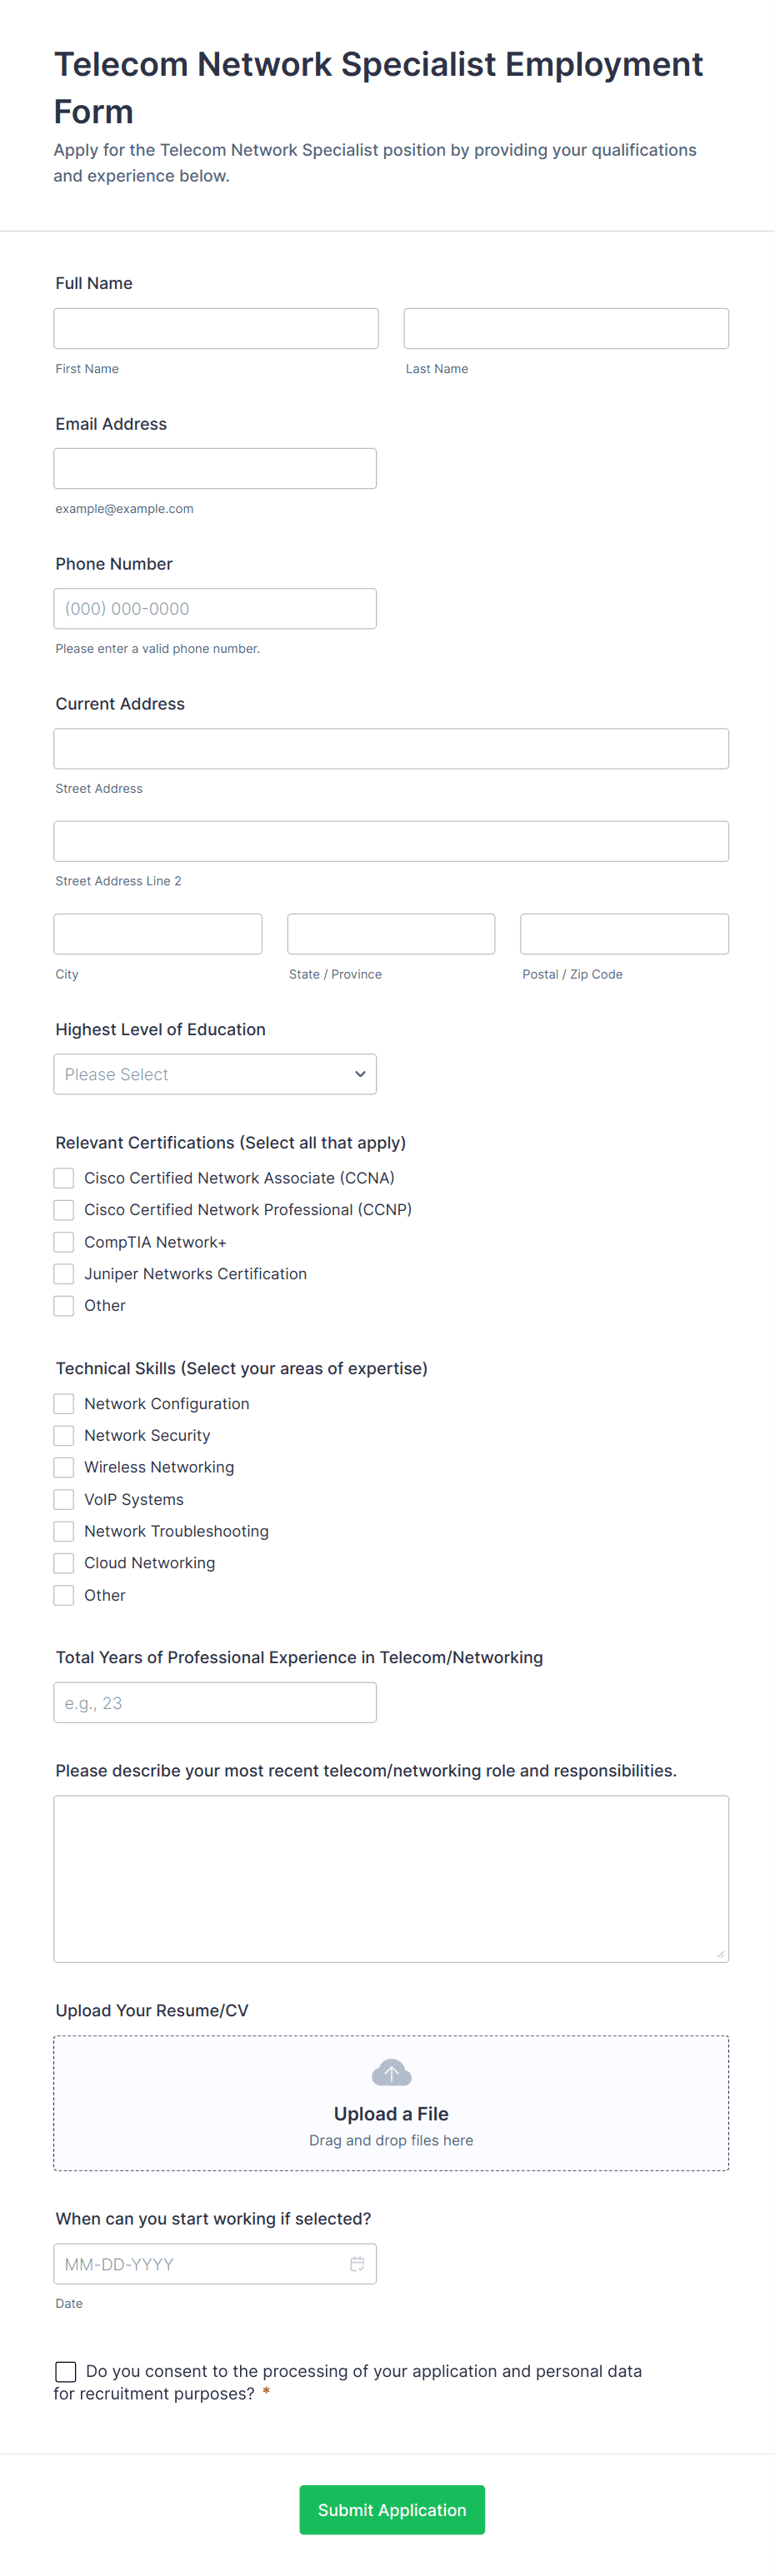775x2576 pixels.
Task: Tick the Cloud Networking checkbox
Action: coord(64,1563)
